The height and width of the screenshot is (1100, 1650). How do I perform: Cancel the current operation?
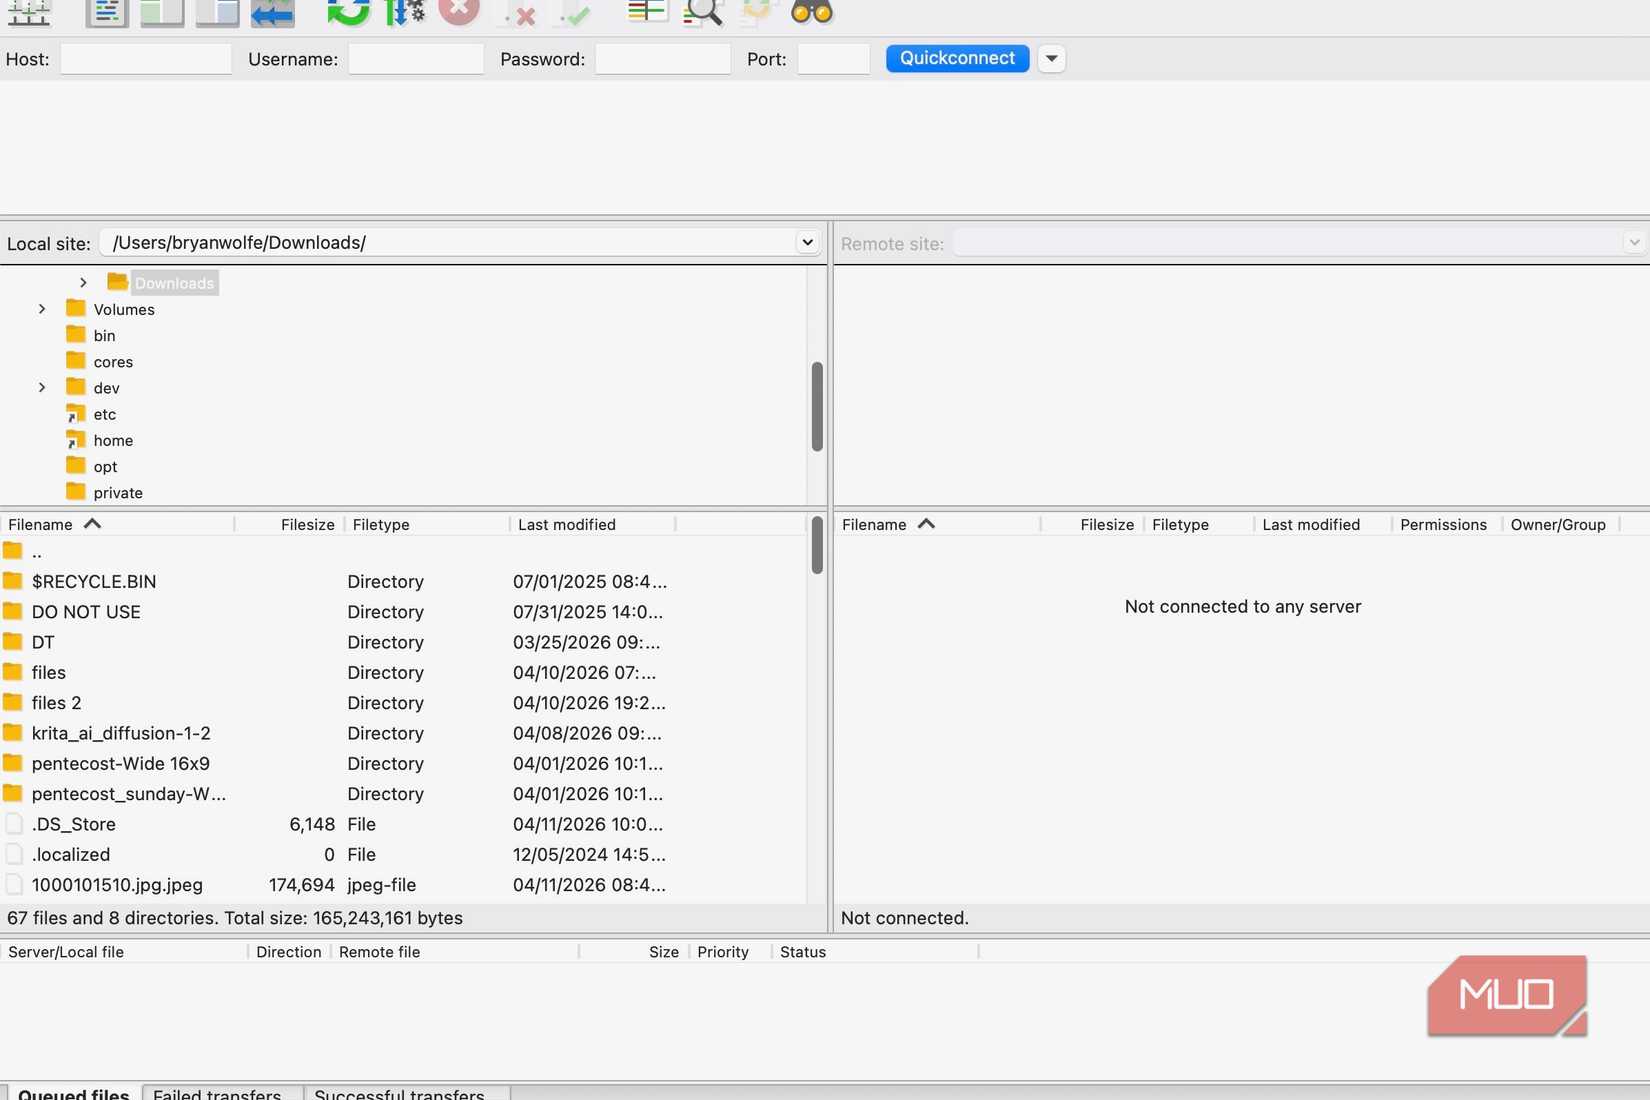click(459, 14)
